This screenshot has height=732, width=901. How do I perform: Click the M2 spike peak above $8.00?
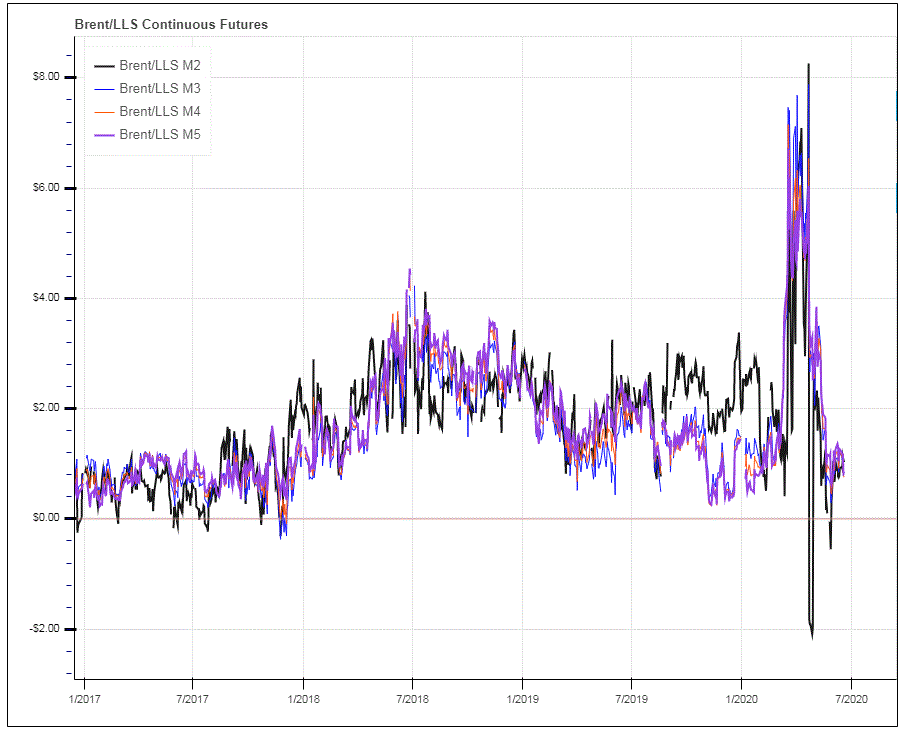click(x=808, y=64)
